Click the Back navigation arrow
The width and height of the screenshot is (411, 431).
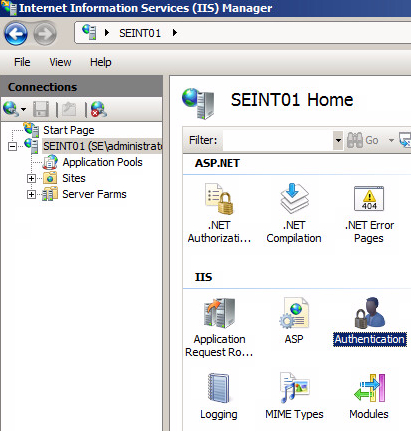(16, 34)
